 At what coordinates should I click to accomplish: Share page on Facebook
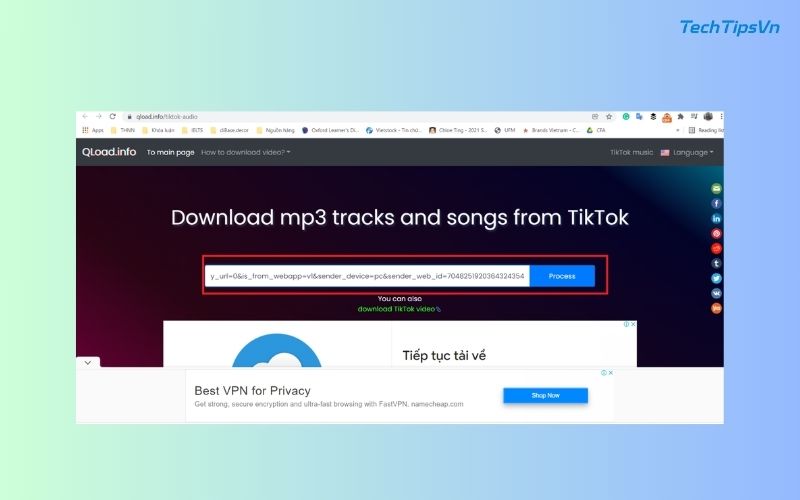click(x=716, y=204)
